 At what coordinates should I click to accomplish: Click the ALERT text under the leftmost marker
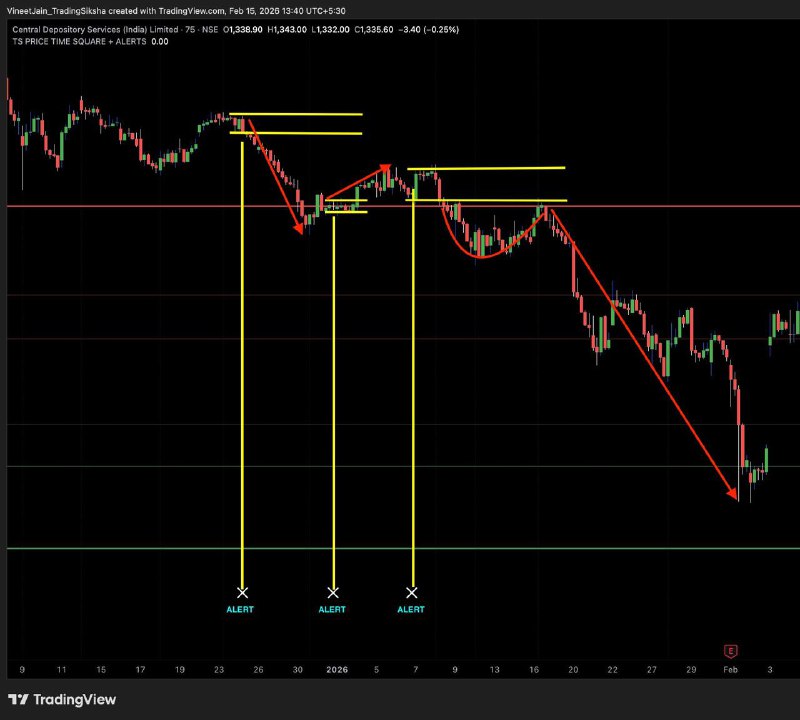240,609
